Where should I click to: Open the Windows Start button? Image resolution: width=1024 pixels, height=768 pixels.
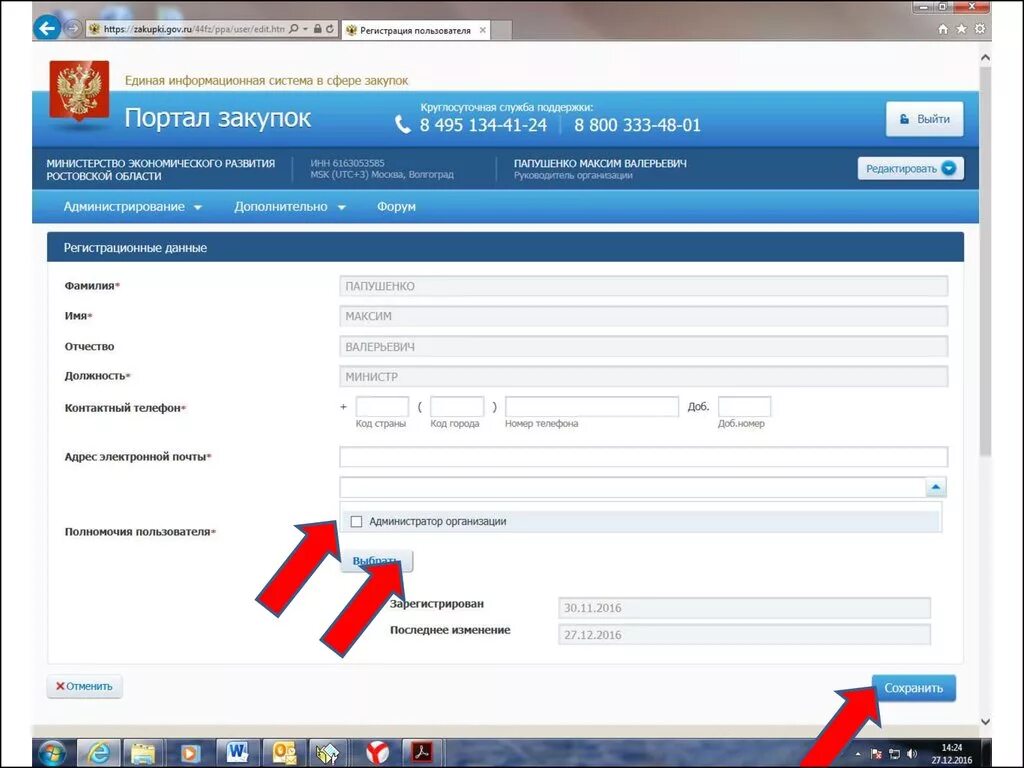pyautogui.click(x=52, y=753)
